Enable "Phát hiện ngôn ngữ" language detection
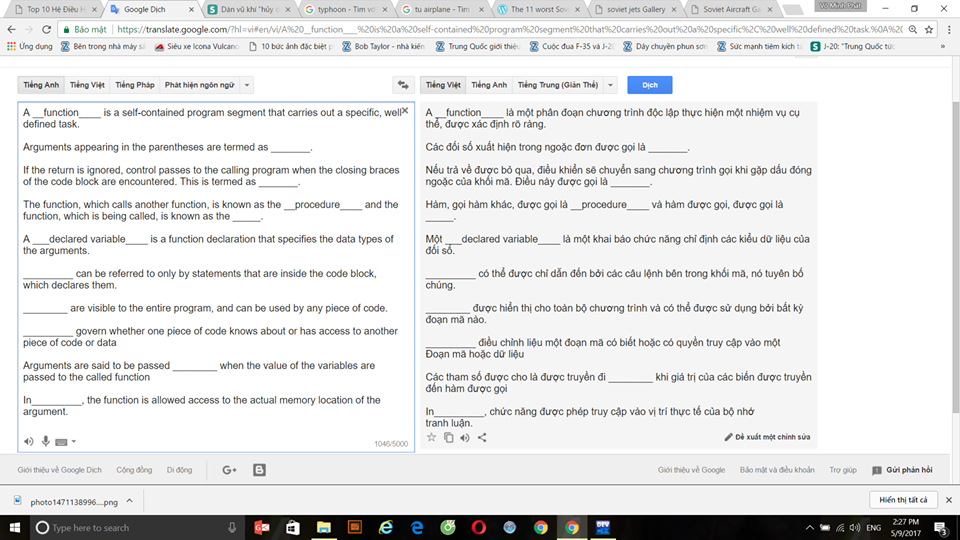Image resolution: width=960 pixels, height=540 pixels. [199, 85]
